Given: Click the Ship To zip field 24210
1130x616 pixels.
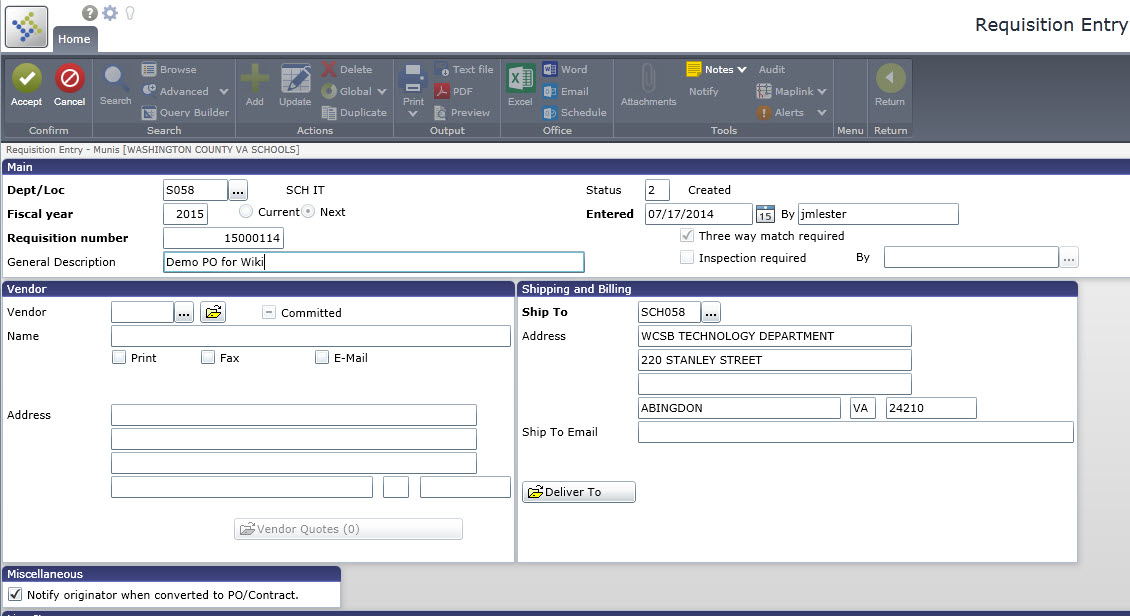Looking at the screenshot, I should [931, 408].
